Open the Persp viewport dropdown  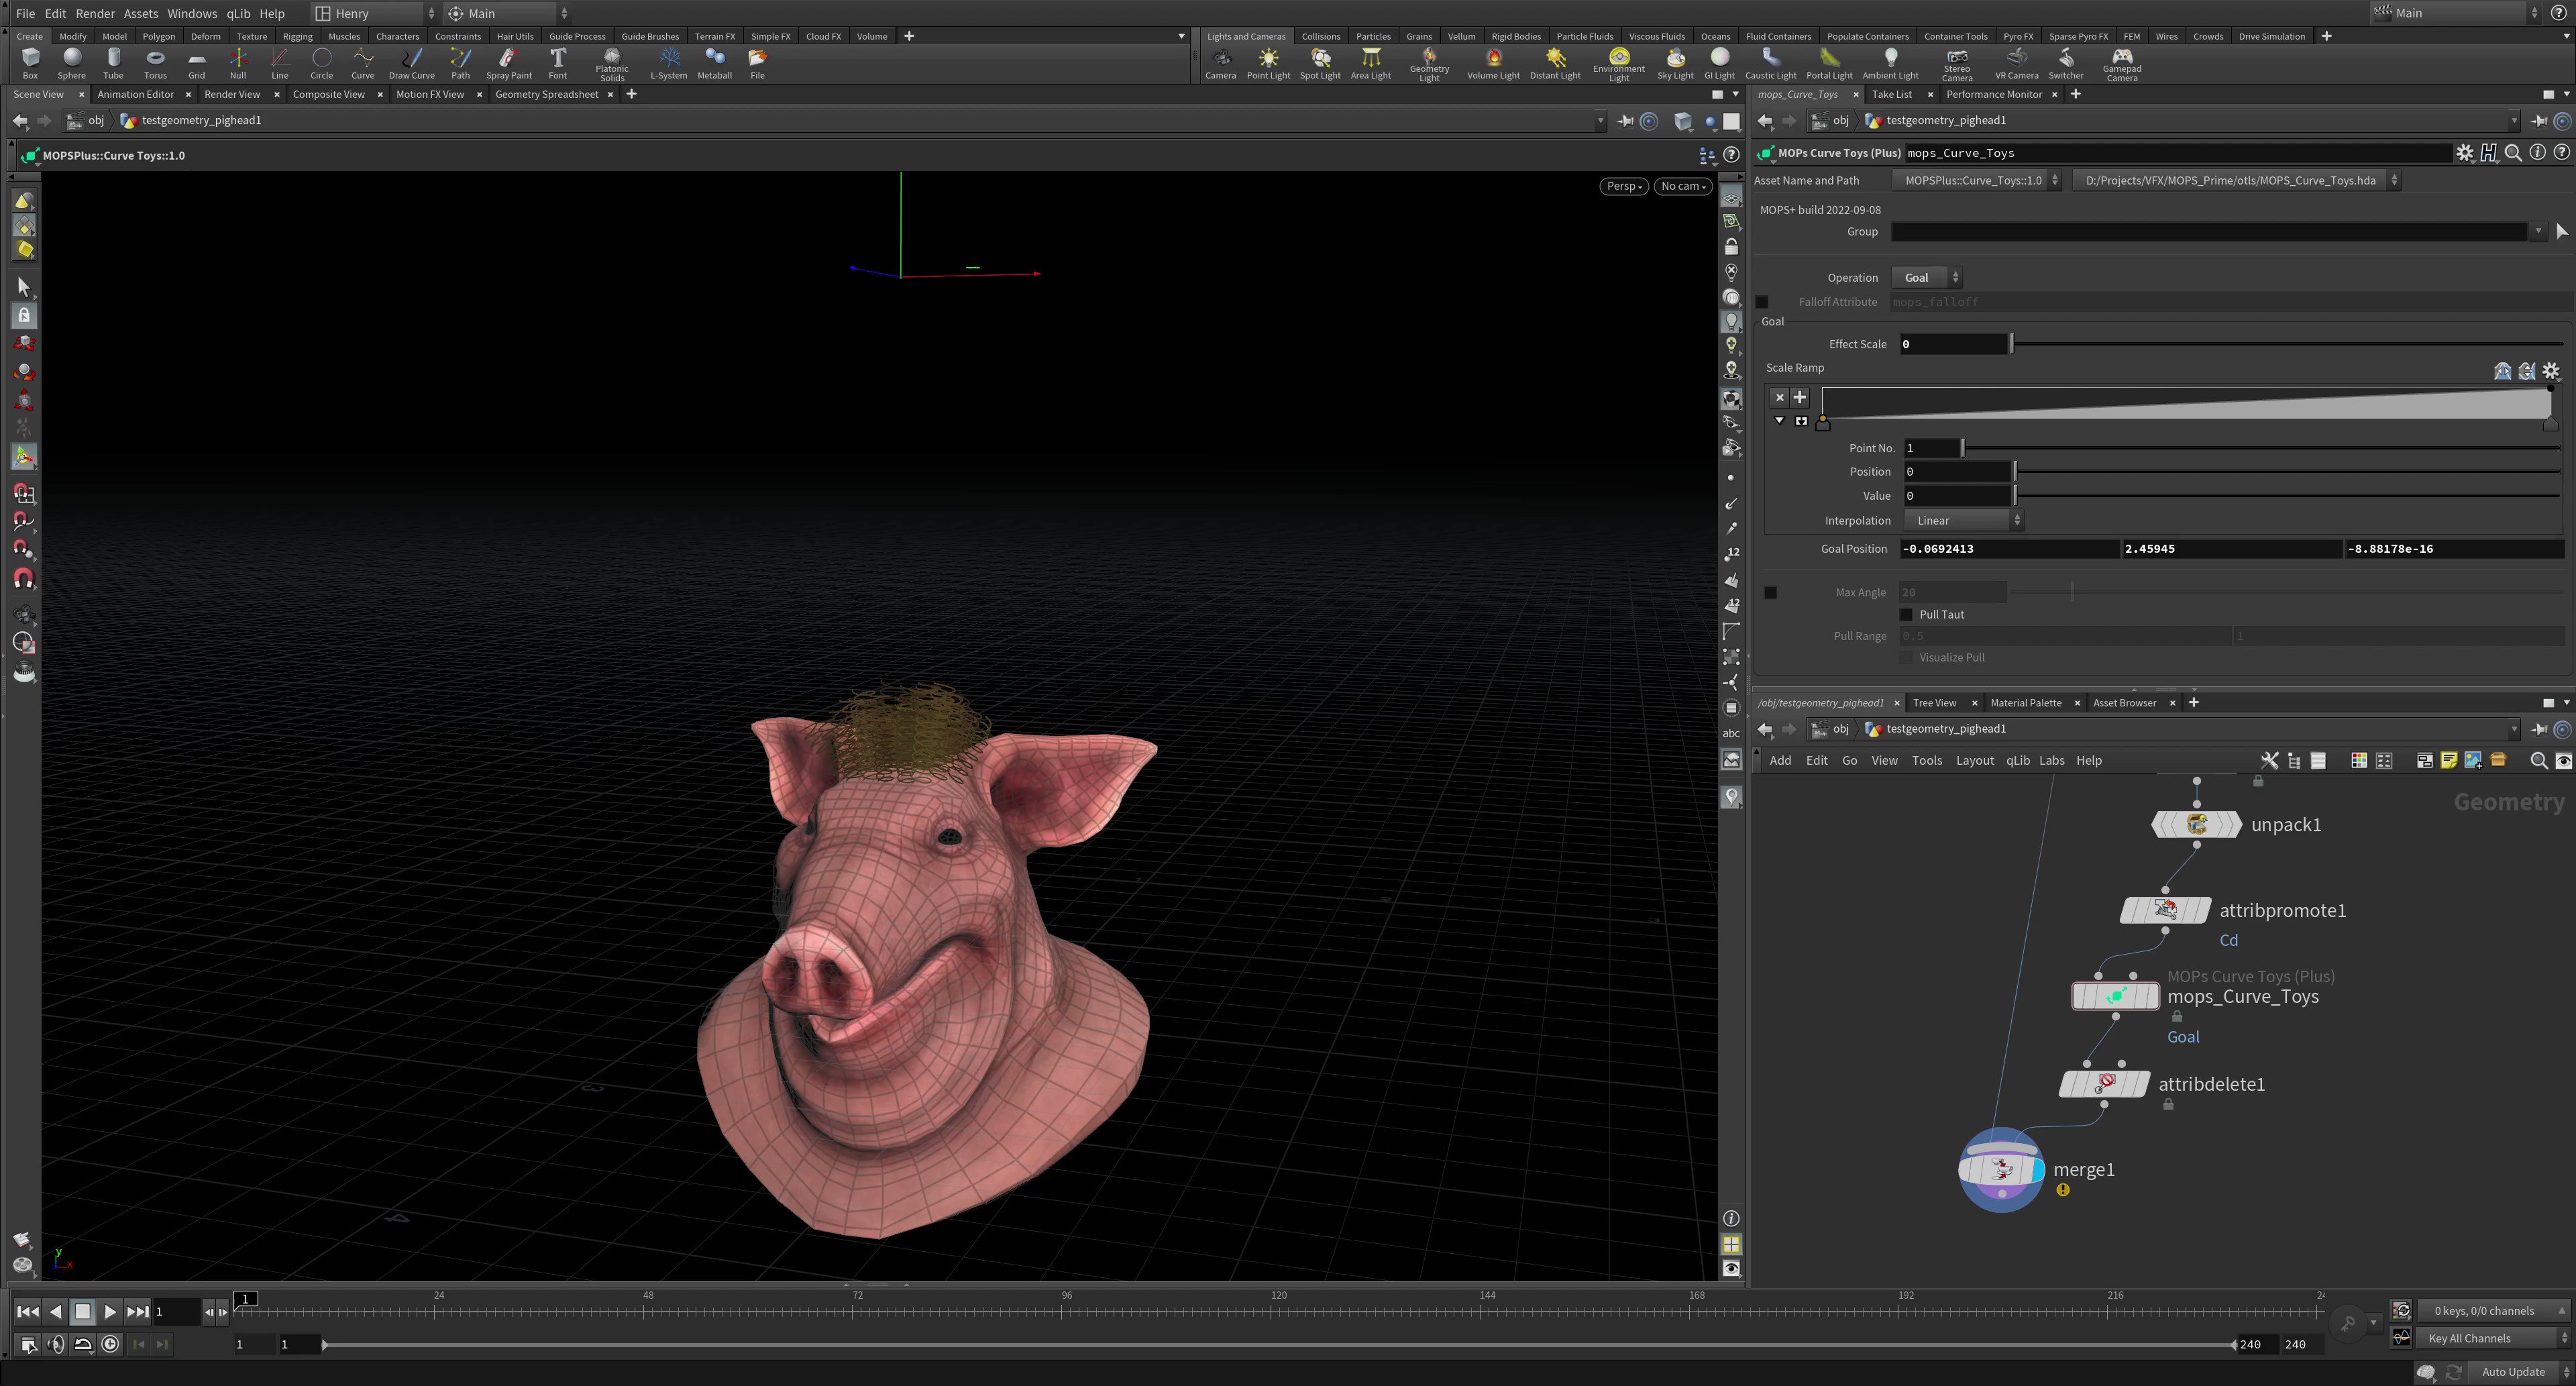(x=1623, y=186)
